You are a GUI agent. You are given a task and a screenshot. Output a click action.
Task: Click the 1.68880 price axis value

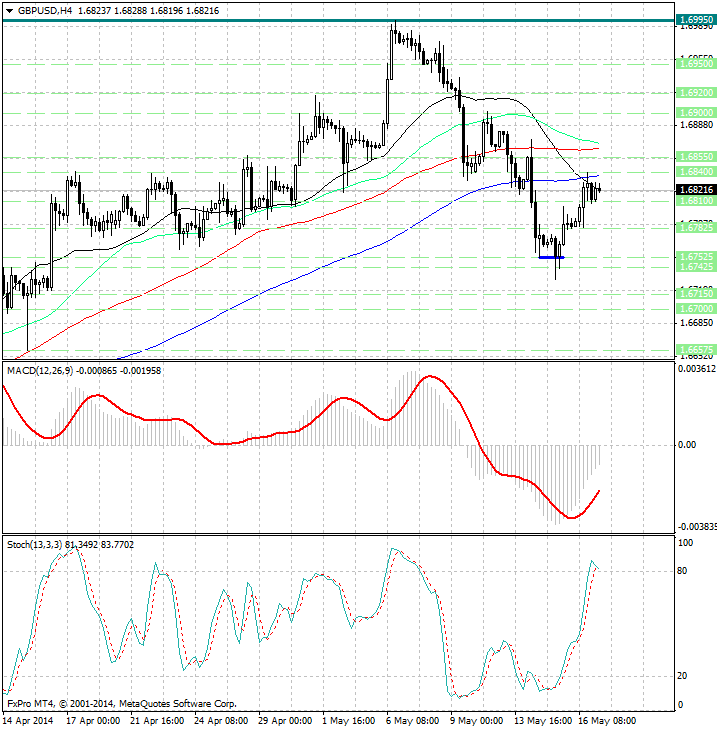696,125
